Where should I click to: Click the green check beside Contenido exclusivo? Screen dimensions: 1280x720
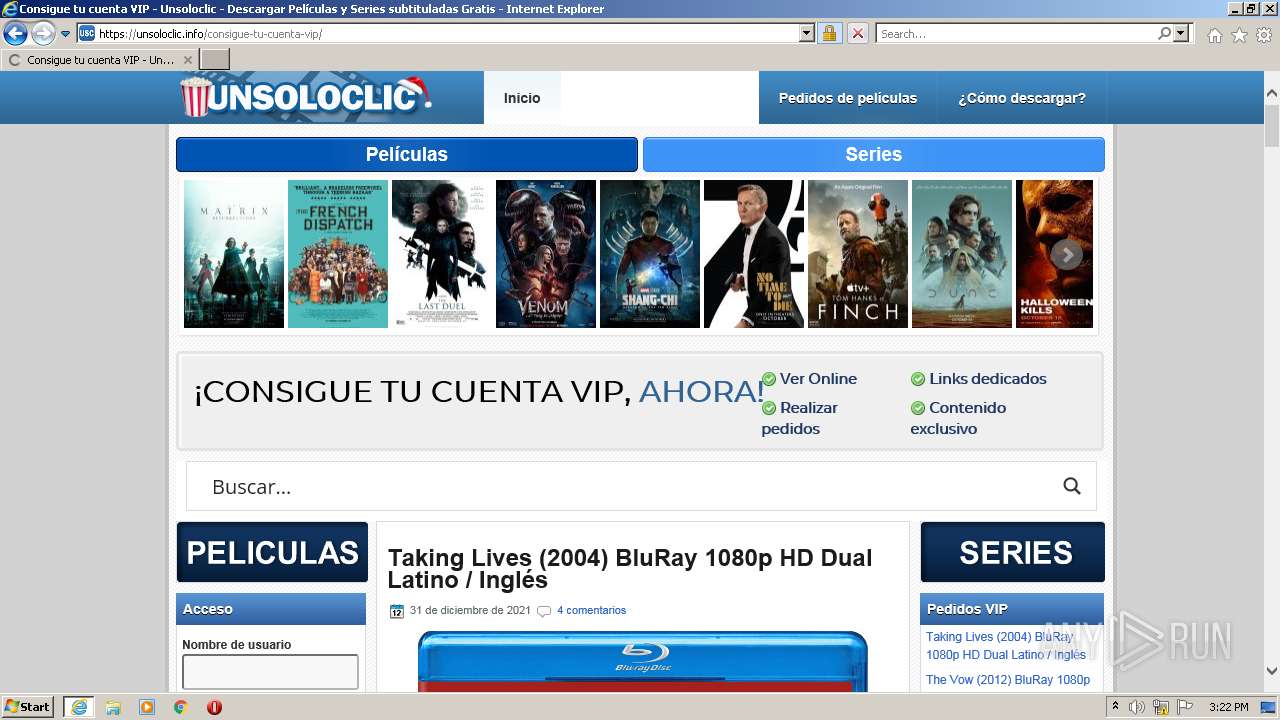click(x=918, y=408)
